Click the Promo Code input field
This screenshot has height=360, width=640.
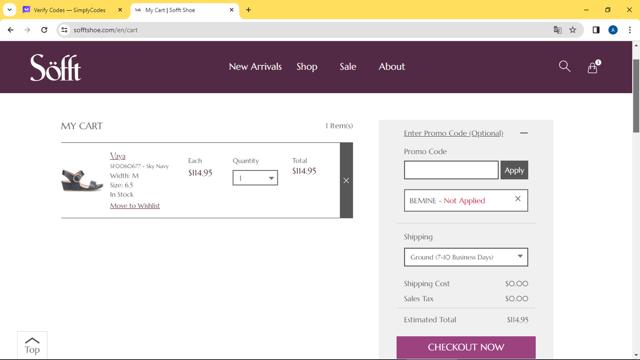[451, 170]
